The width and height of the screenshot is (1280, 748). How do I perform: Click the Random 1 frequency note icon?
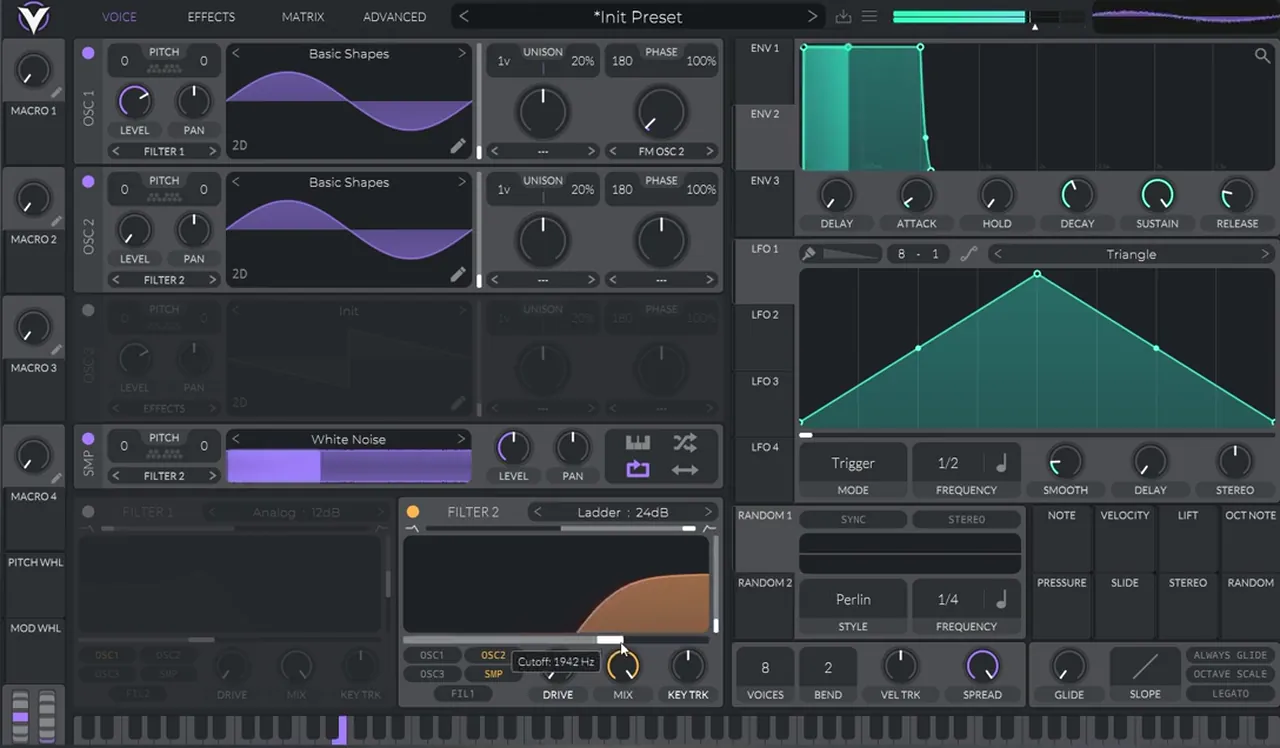pyautogui.click(x=1001, y=599)
